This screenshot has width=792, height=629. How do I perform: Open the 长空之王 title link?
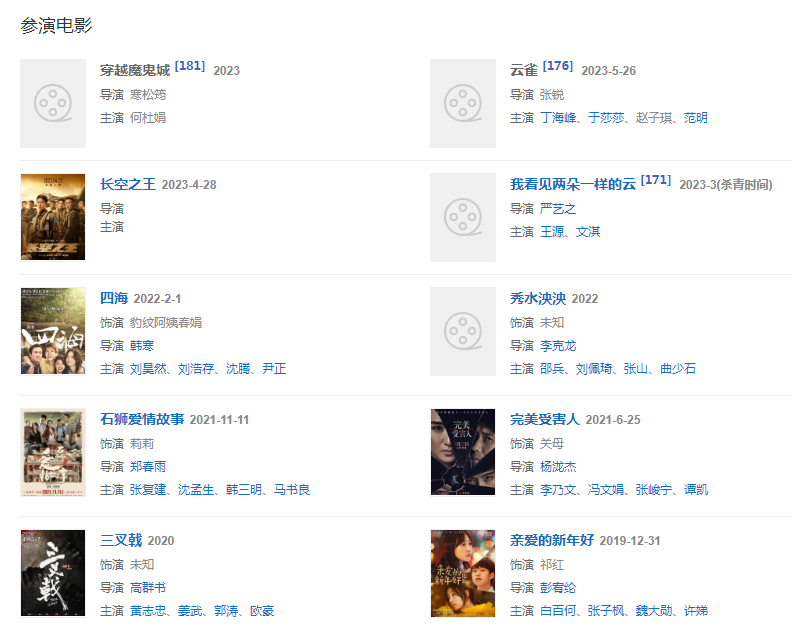coord(128,184)
